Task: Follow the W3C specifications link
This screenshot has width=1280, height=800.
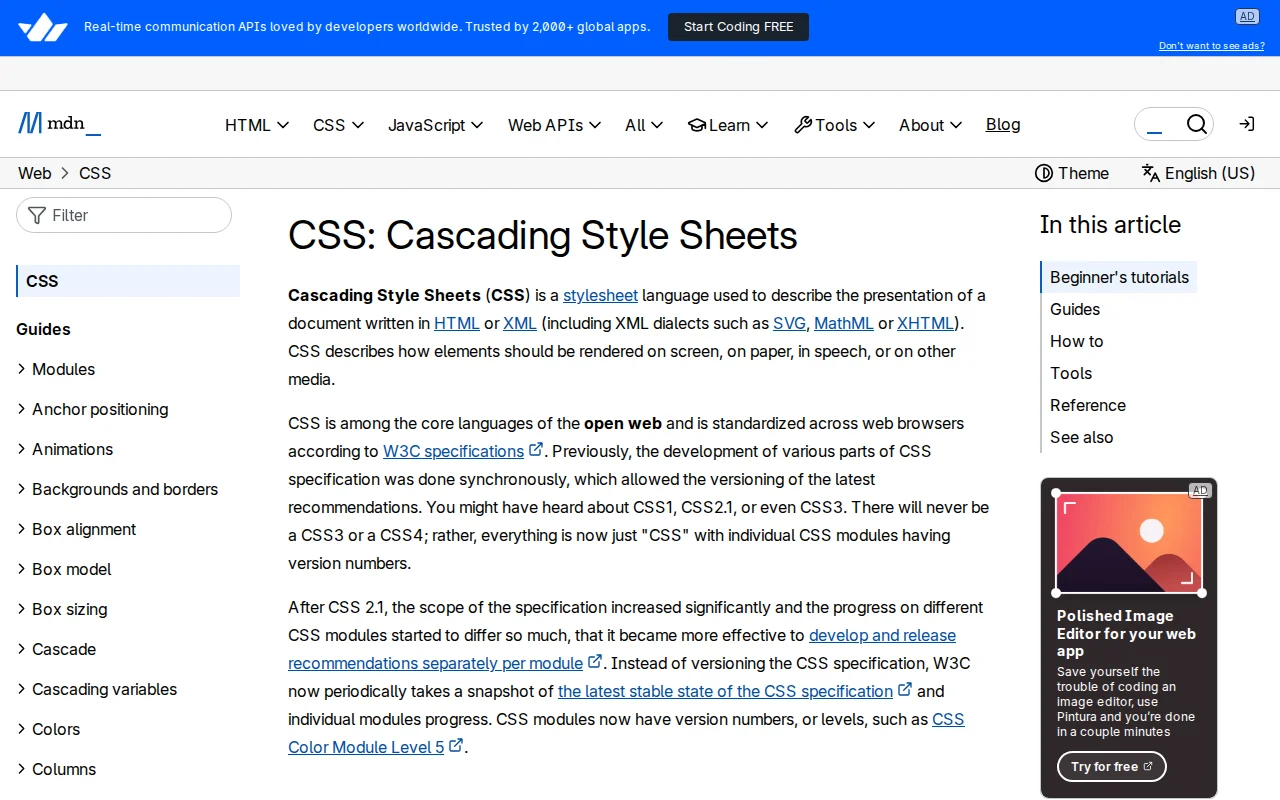Action: (x=453, y=451)
